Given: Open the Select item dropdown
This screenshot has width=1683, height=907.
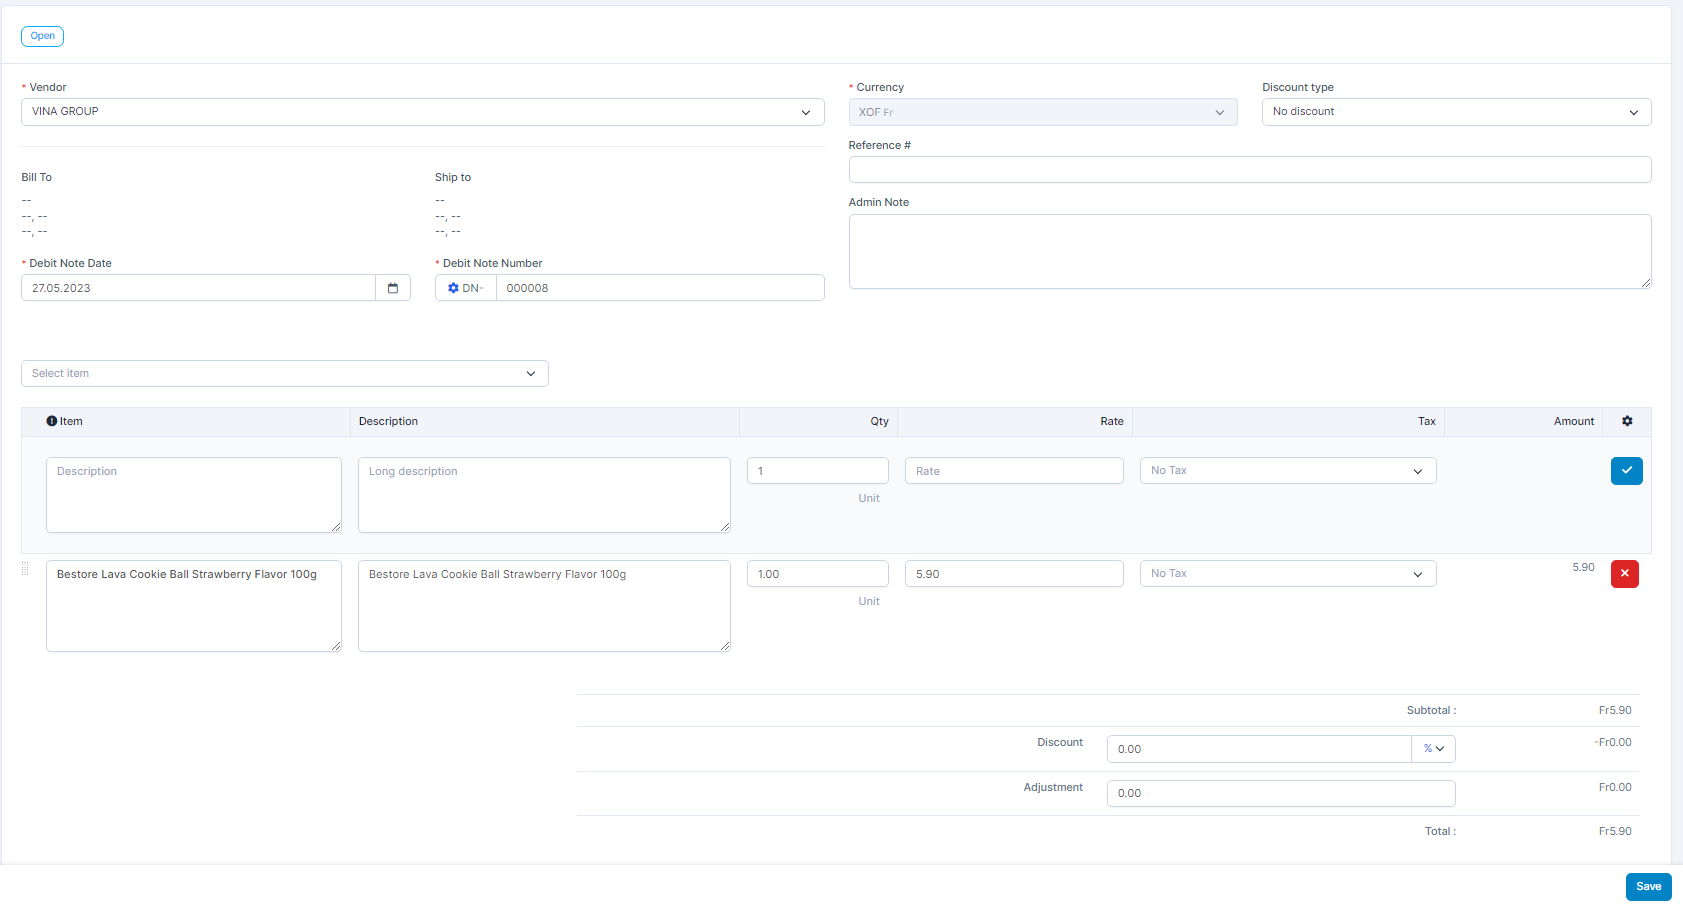Looking at the screenshot, I should tap(284, 374).
